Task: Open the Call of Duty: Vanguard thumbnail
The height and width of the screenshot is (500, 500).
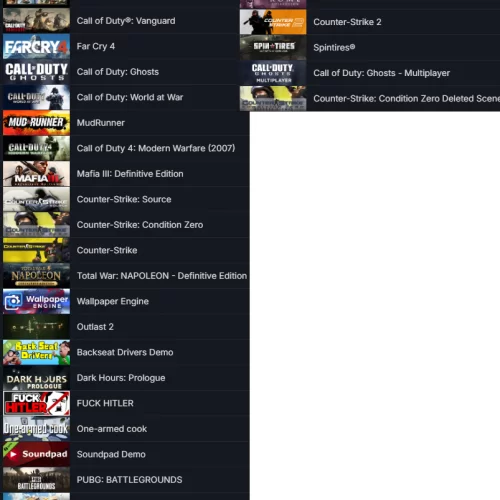Action: click(x=36, y=21)
